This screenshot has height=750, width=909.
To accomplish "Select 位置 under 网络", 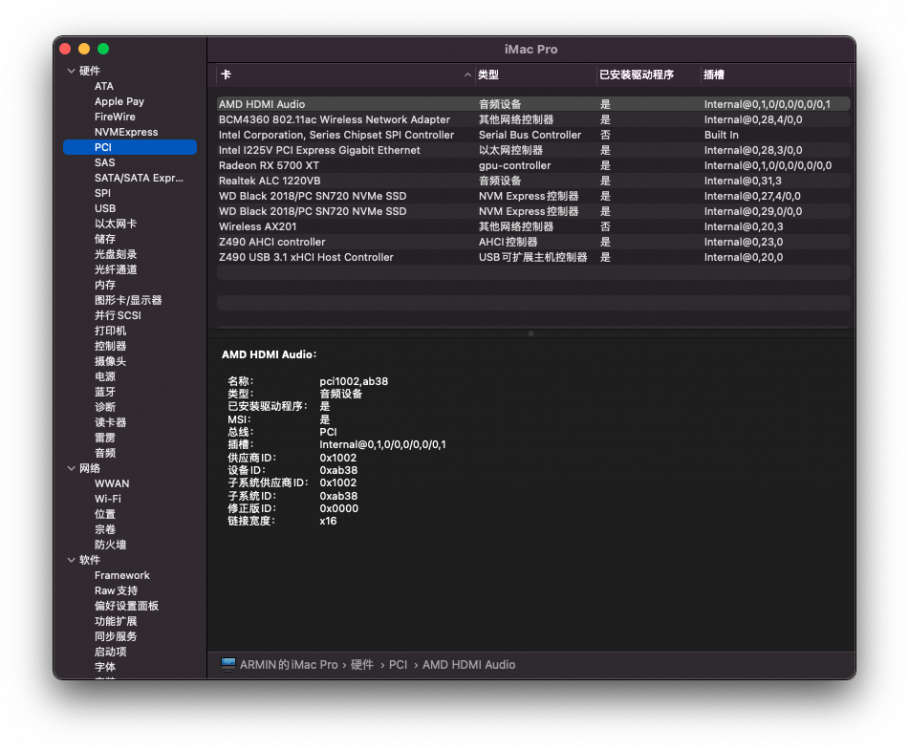I will [x=105, y=514].
